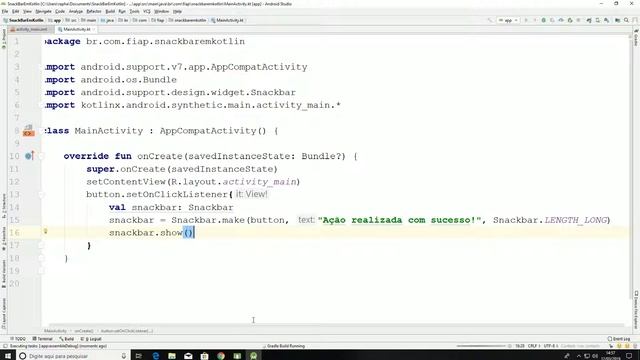Open Chrome from taskbar
This screenshot has height=360, width=640.
(x=221, y=356)
